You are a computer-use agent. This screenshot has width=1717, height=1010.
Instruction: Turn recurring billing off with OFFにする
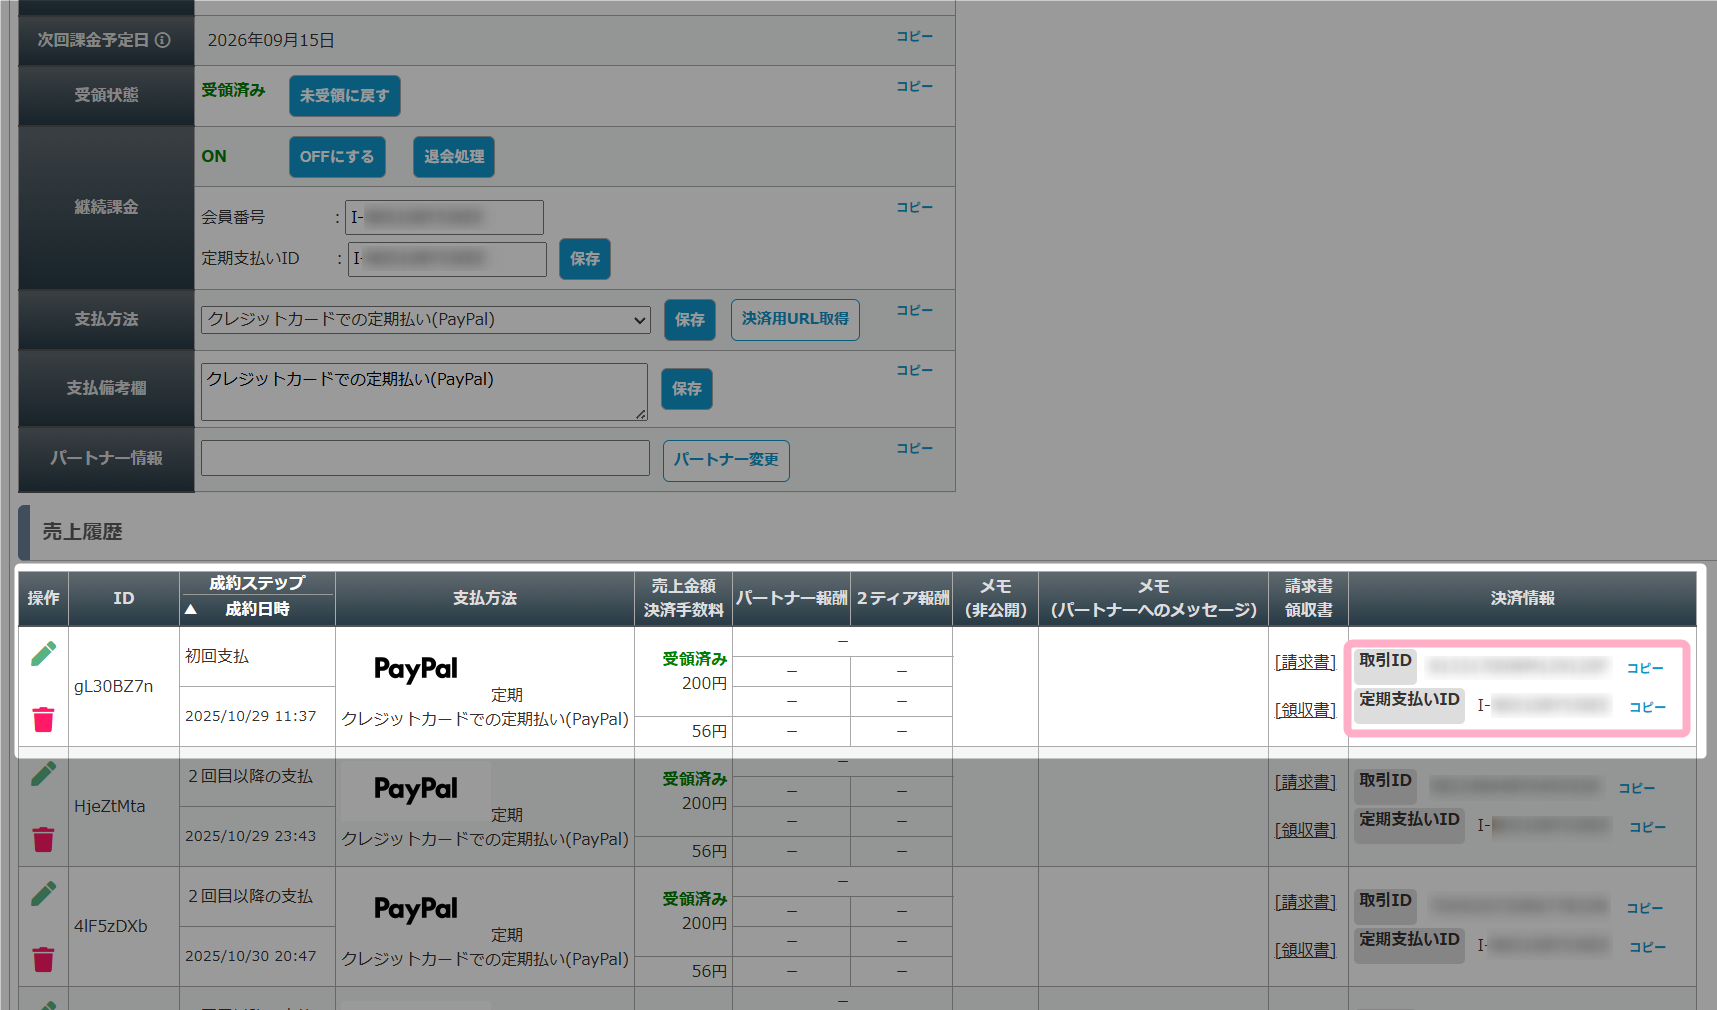[337, 157]
